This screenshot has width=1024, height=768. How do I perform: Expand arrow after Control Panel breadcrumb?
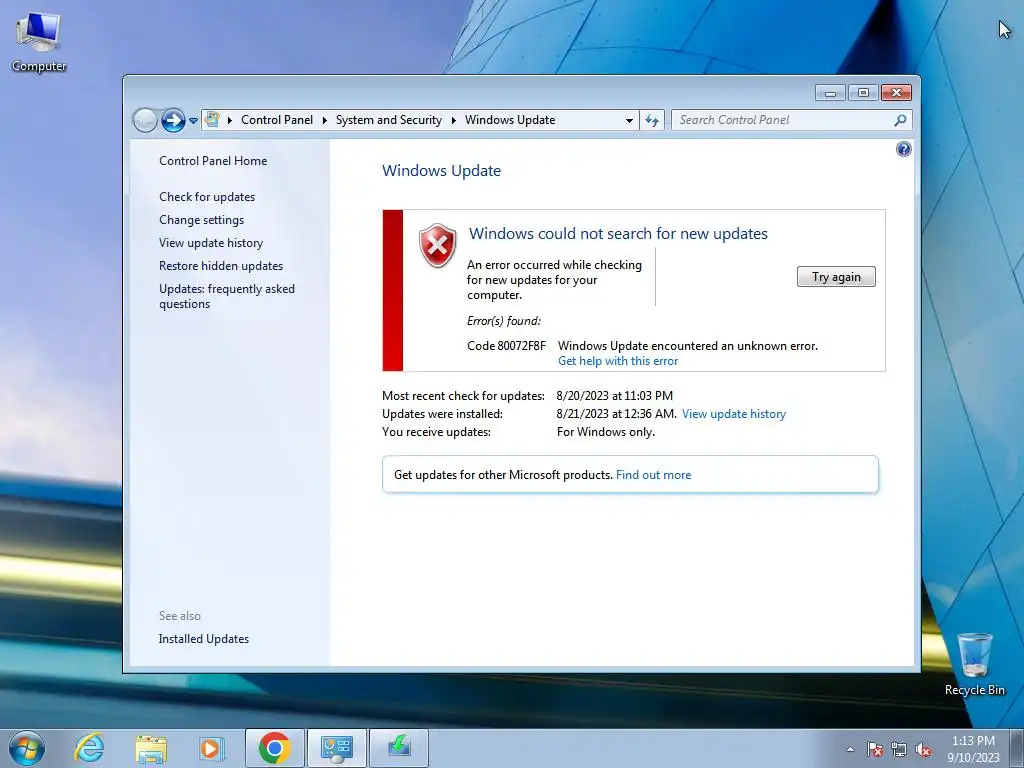[325, 120]
